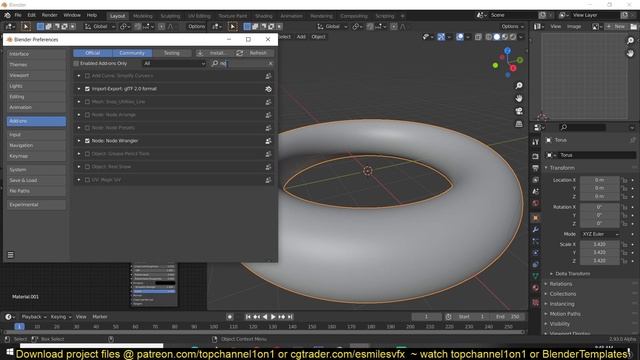Expand the glTF 2.0 format add-on details
The height and width of the screenshot is (360, 640).
click(x=79, y=89)
